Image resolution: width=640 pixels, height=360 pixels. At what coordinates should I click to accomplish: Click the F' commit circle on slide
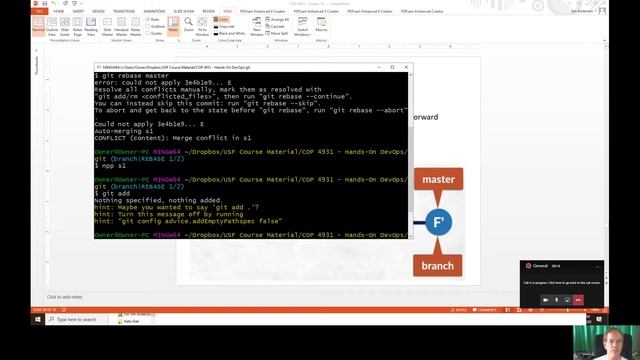[x=438, y=222]
